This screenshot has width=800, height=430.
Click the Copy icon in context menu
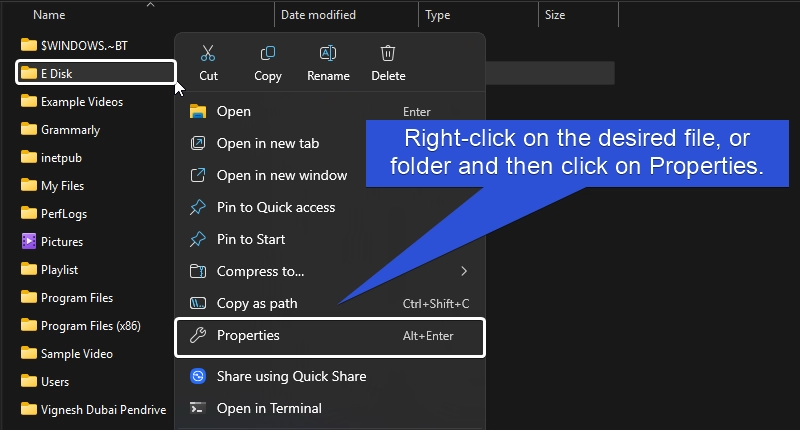(x=268, y=53)
